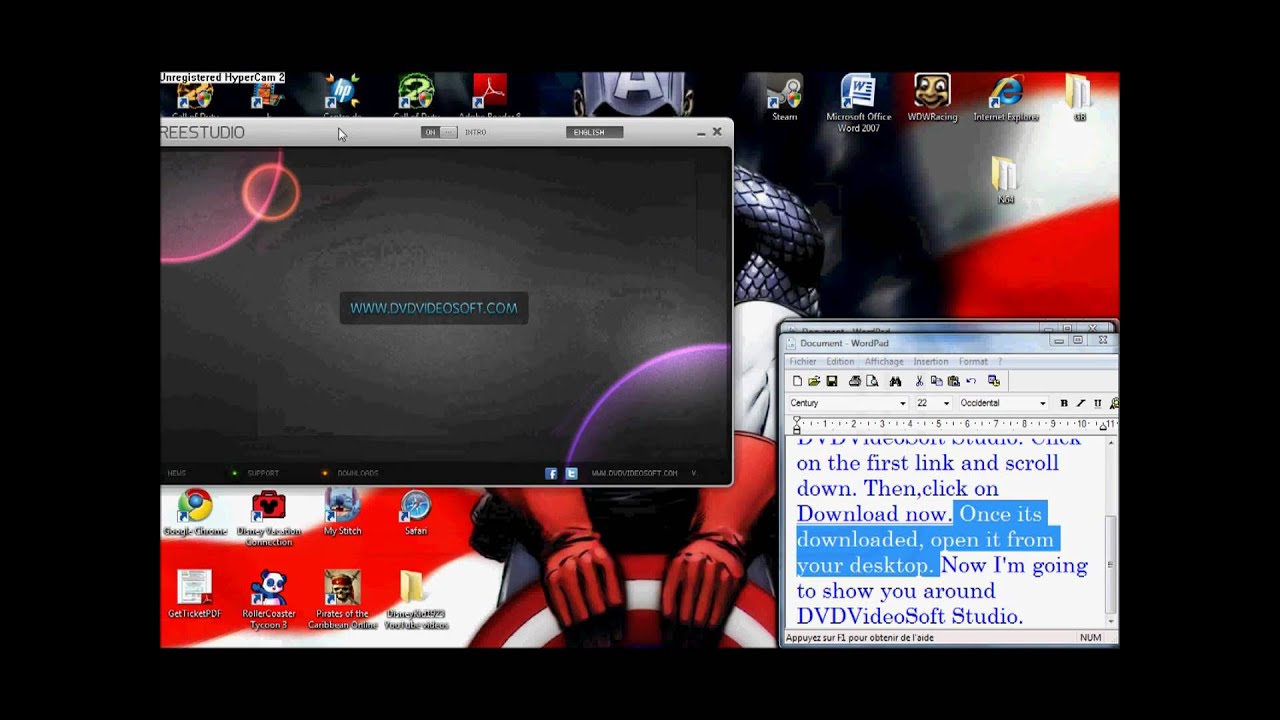Viewport: 1280px width, 720px height.
Task: Click the Open folder icon in WordPad
Action: (x=814, y=381)
